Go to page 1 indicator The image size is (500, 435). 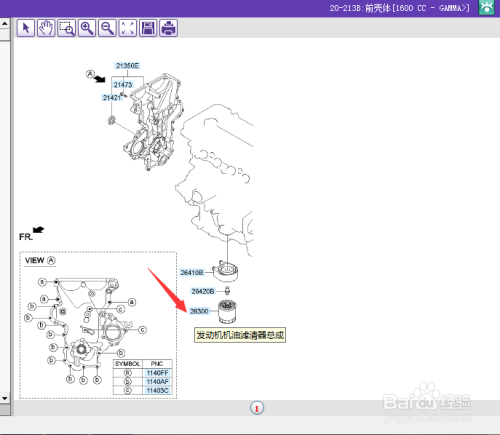click(257, 408)
